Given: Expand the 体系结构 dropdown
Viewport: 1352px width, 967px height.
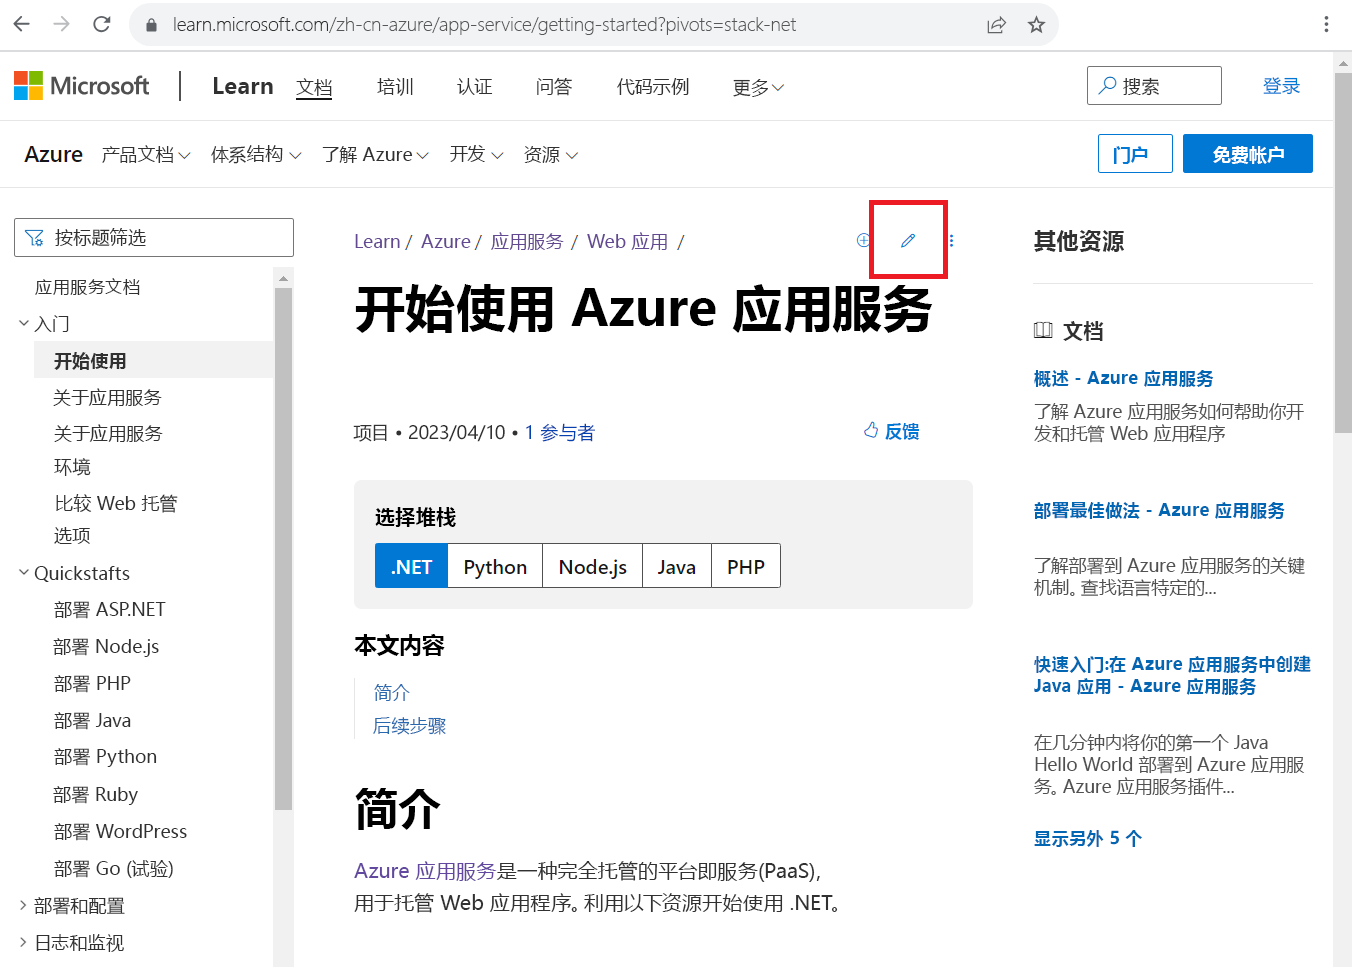Looking at the screenshot, I should 256,155.
